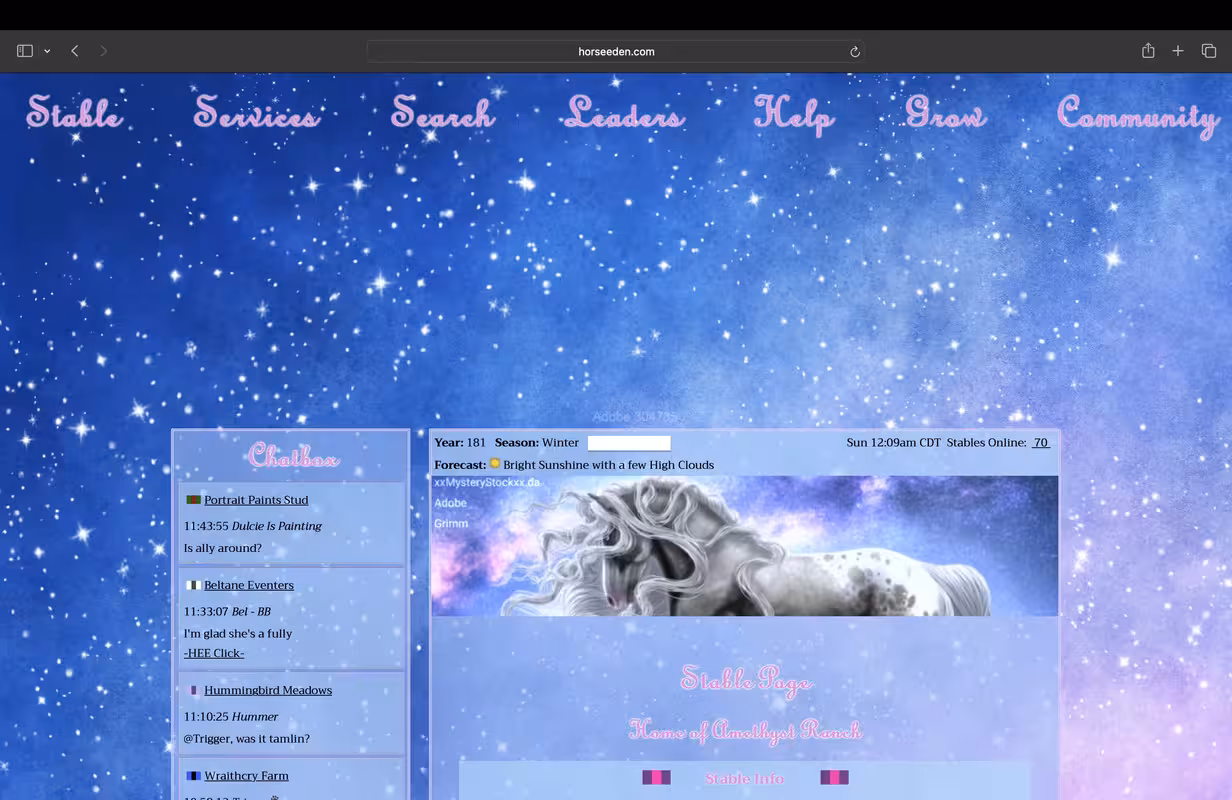This screenshot has height=800, width=1232.
Task: Click the flag icon beside Portrait Paints Stud
Action: [x=193, y=500]
